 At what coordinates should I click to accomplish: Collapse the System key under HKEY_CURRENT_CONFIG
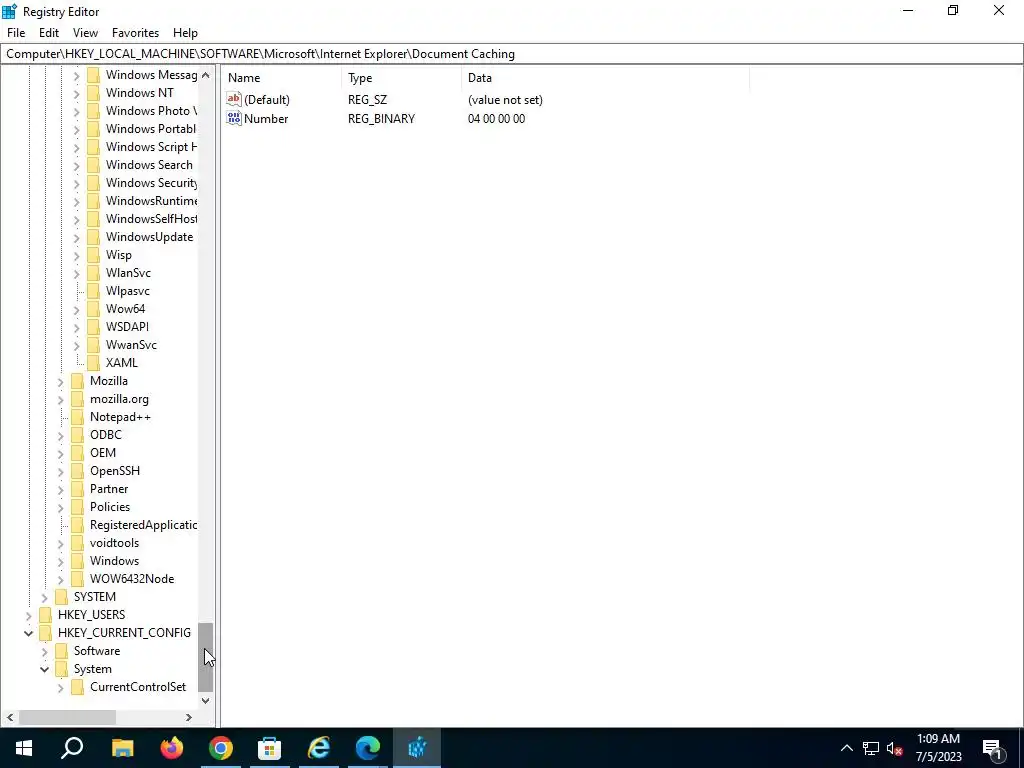tap(44, 669)
